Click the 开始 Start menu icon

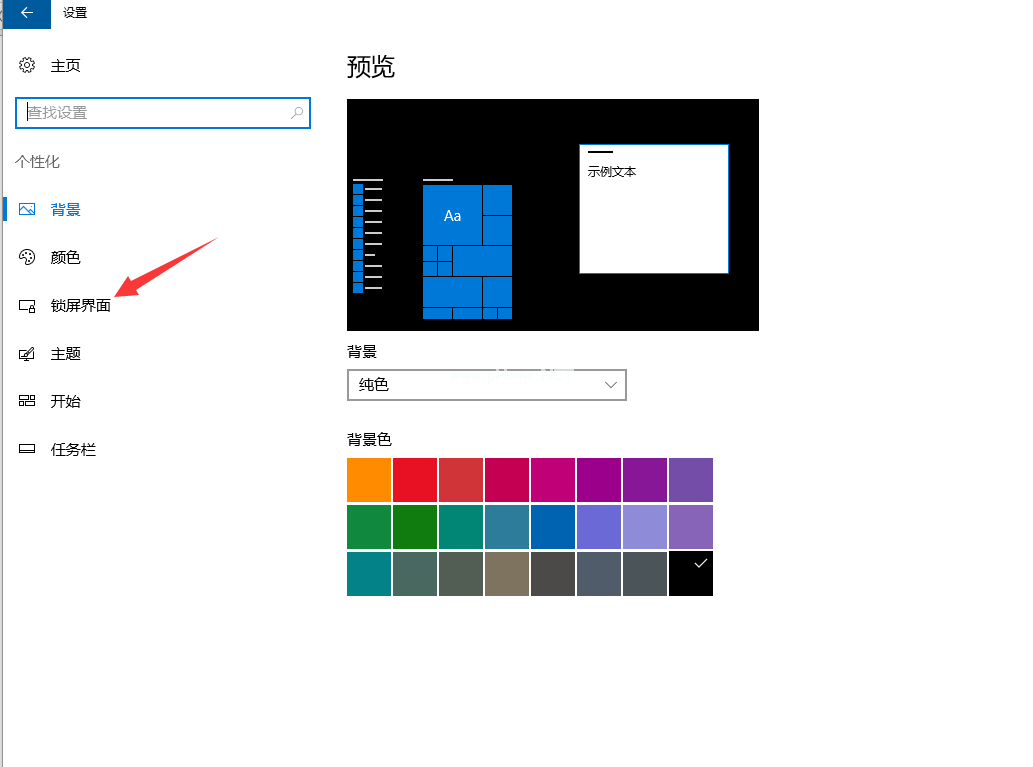coord(27,401)
